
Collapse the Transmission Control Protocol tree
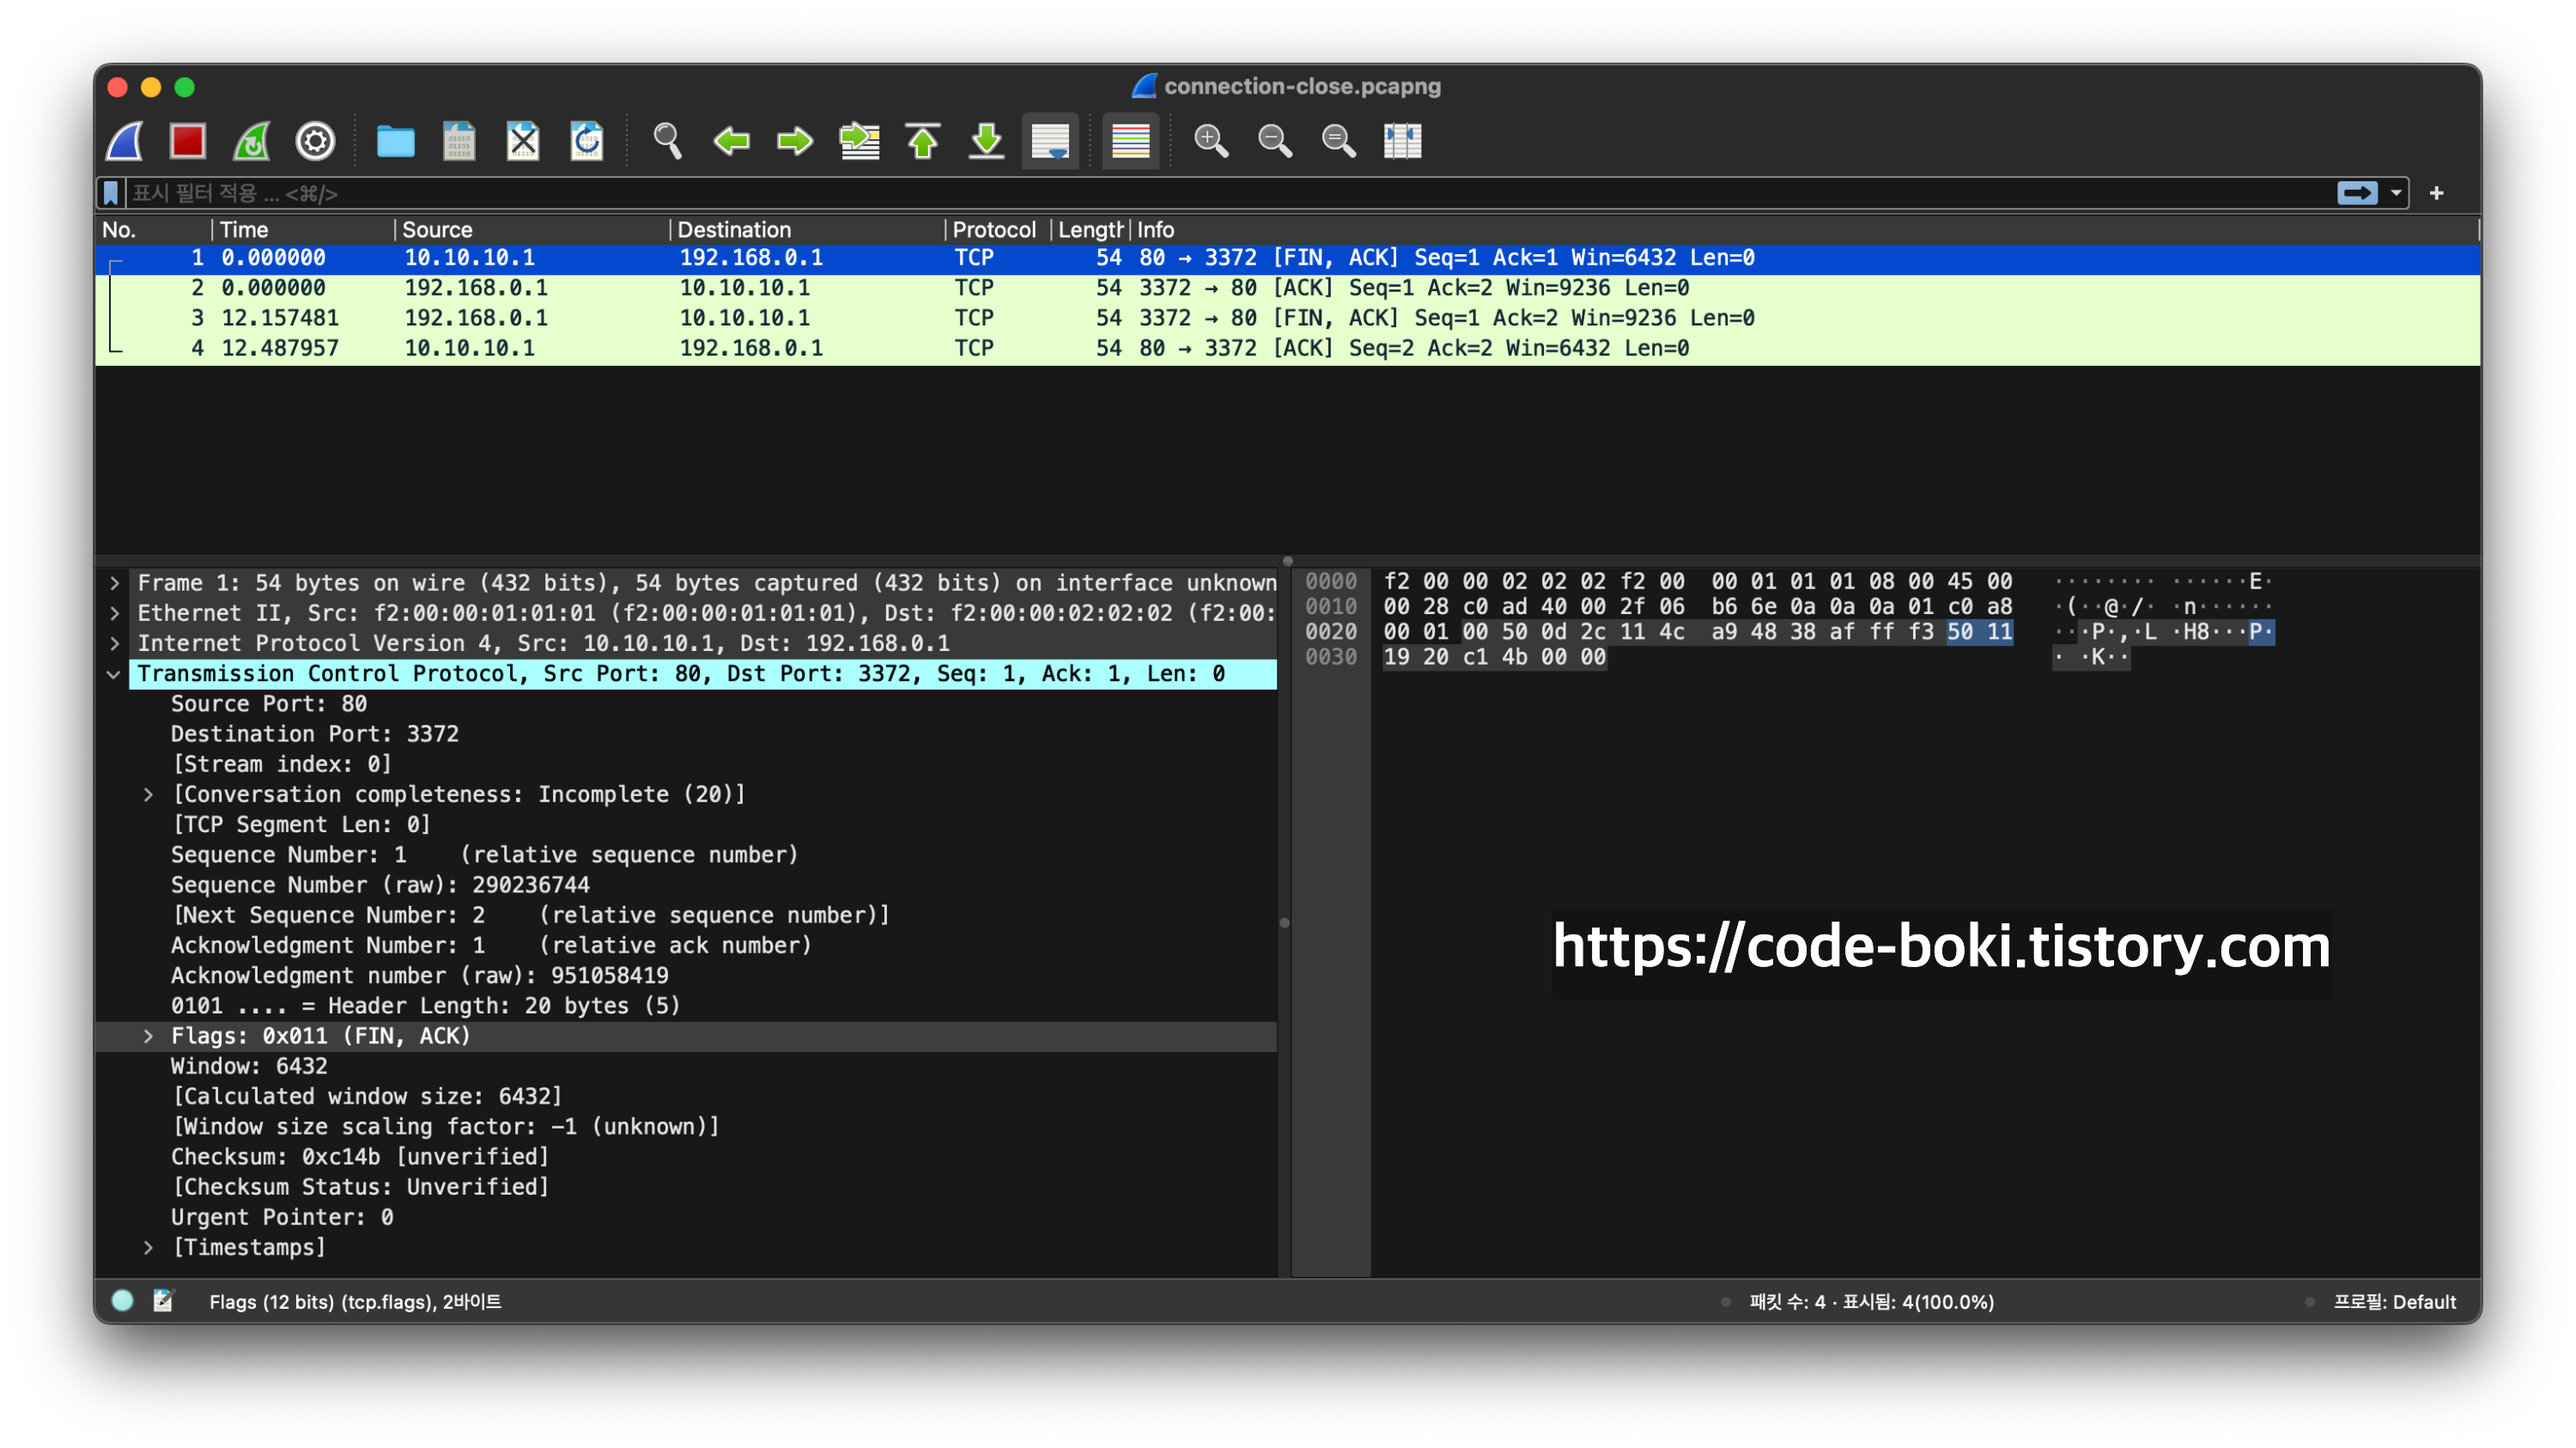coord(114,674)
